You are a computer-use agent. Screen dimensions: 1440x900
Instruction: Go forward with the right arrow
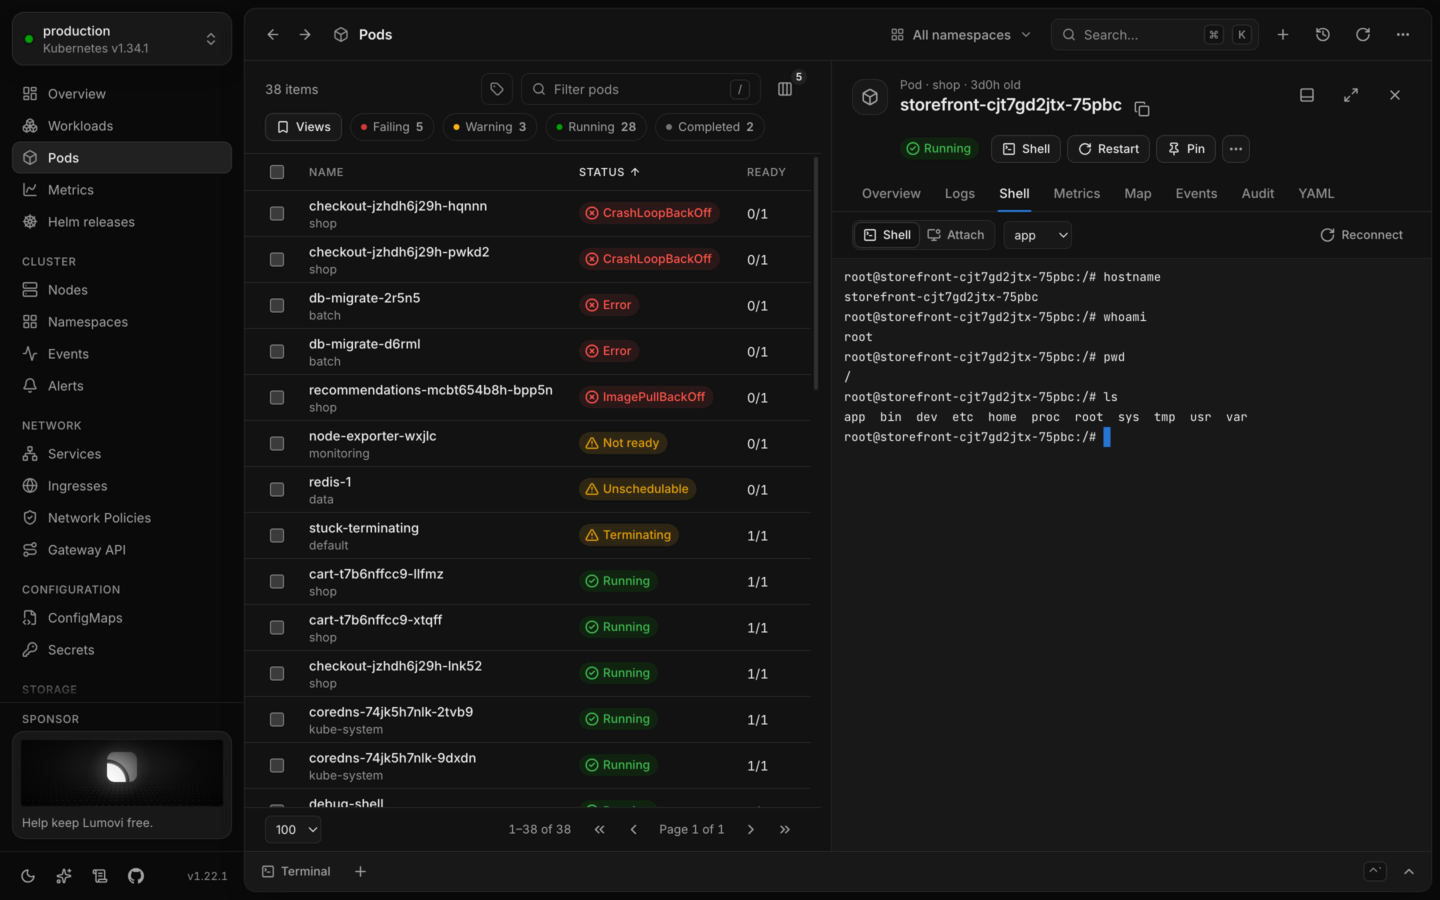pyautogui.click(x=305, y=35)
